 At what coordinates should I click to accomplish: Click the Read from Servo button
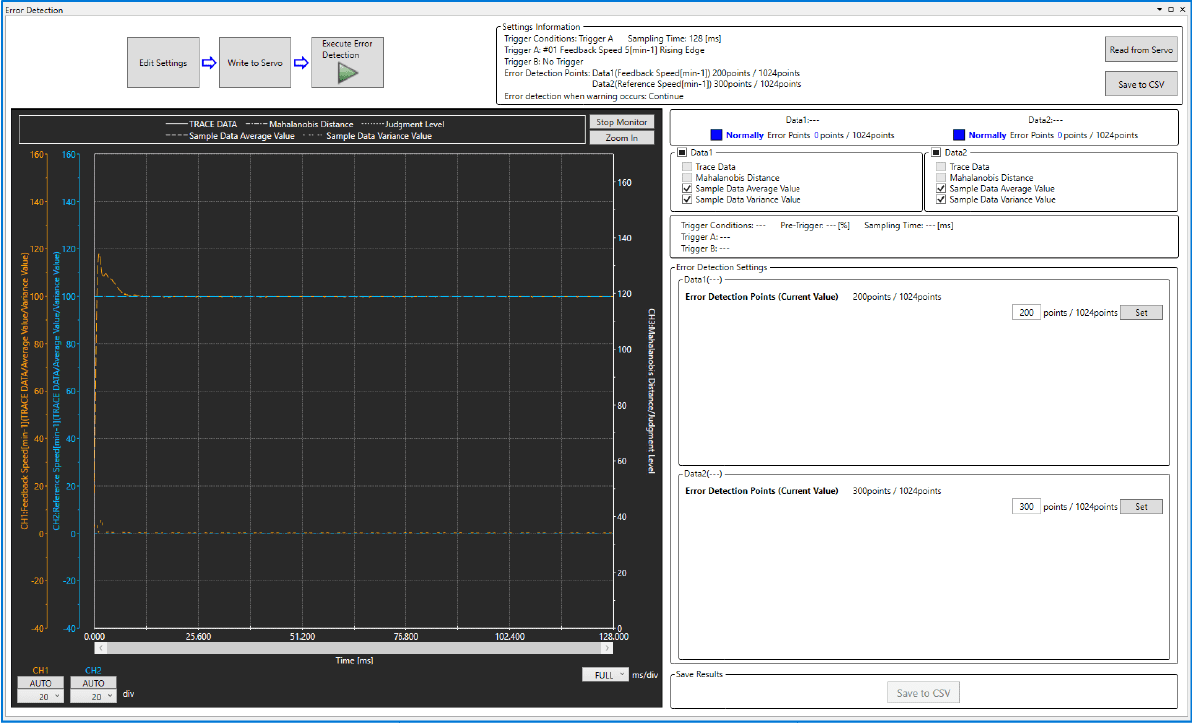click(1141, 50)
